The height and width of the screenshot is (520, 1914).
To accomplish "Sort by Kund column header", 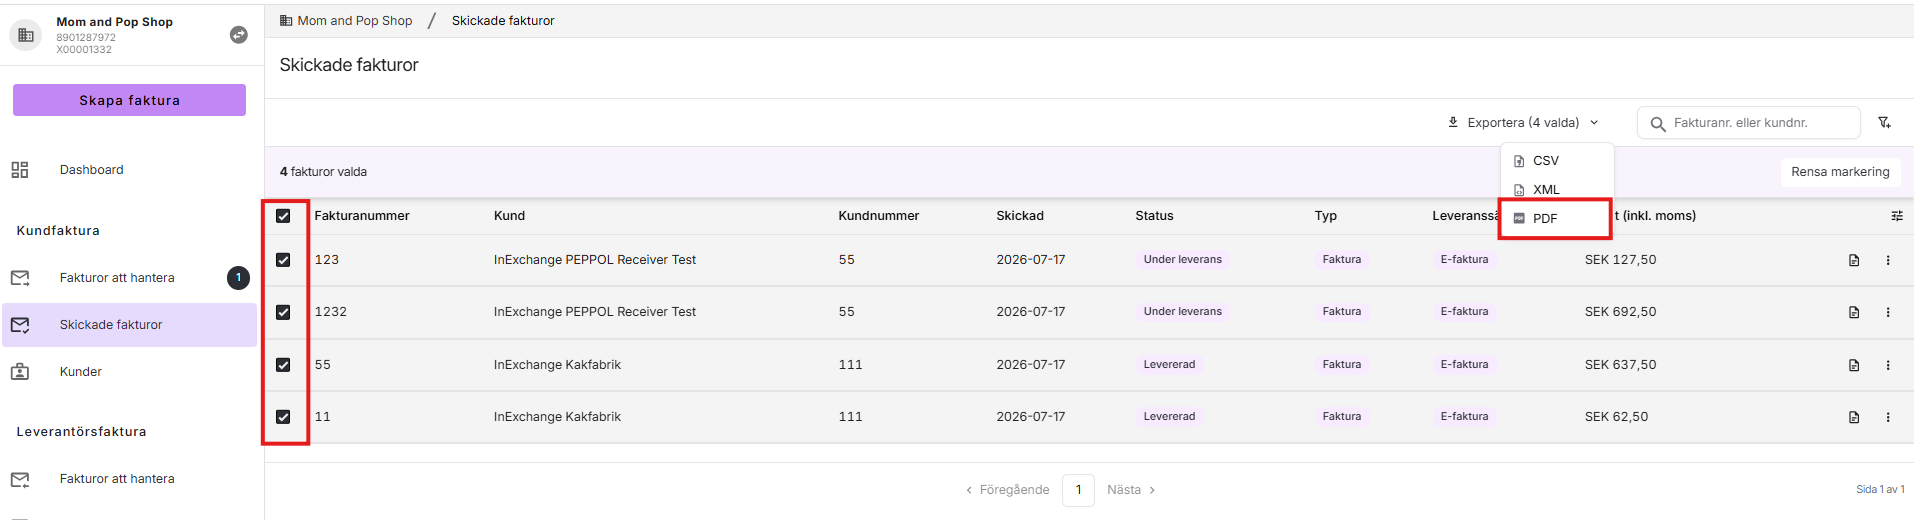I will (509, 216).
